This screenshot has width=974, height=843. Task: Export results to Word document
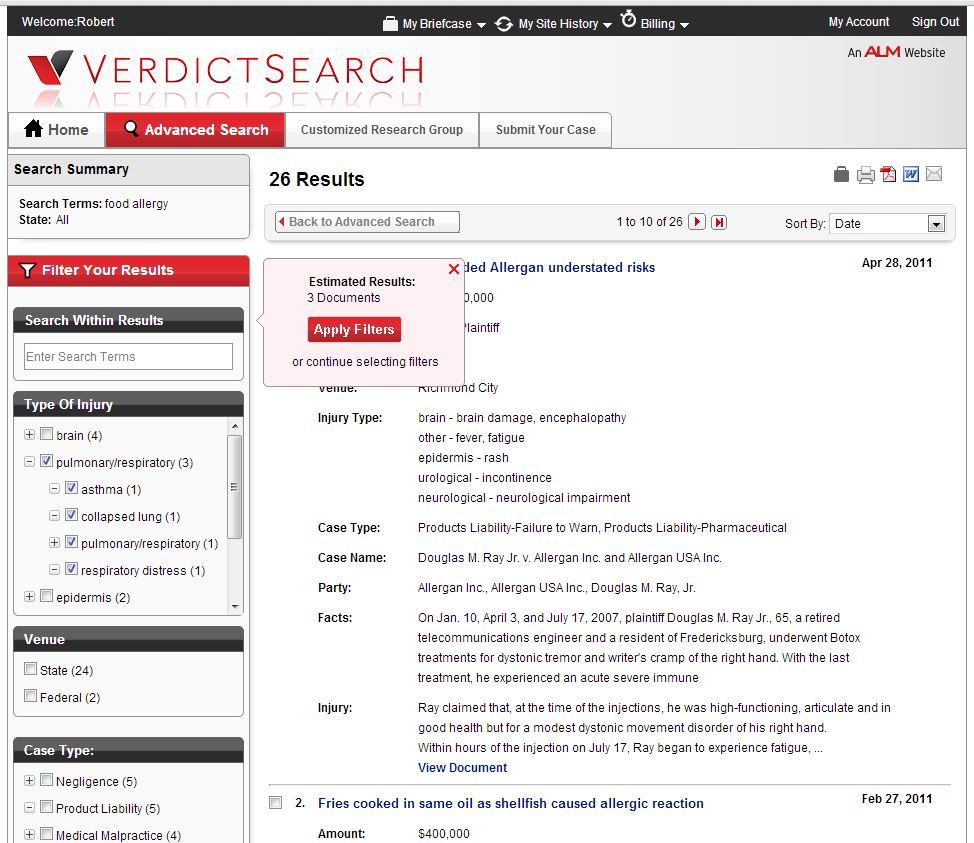pos(911,175)
